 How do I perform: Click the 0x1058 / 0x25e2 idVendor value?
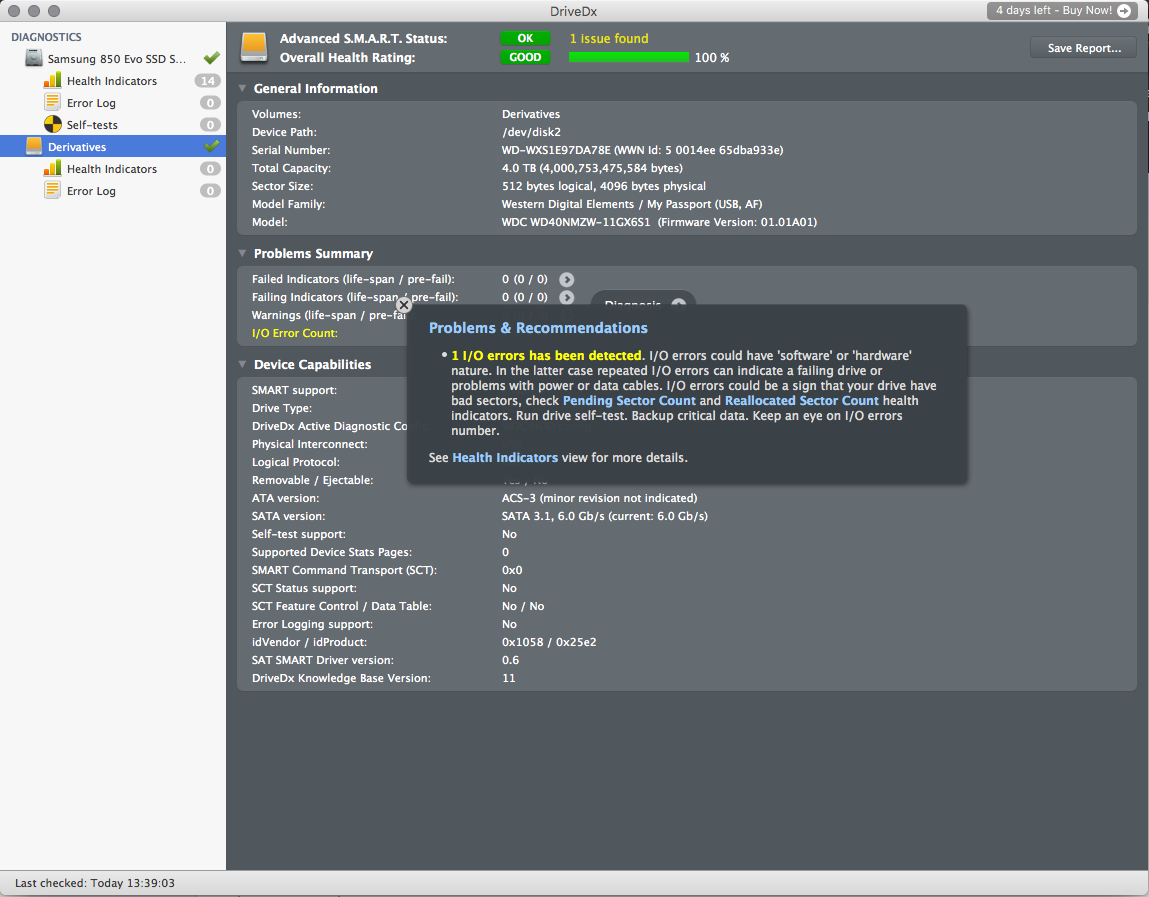(549, 642)
